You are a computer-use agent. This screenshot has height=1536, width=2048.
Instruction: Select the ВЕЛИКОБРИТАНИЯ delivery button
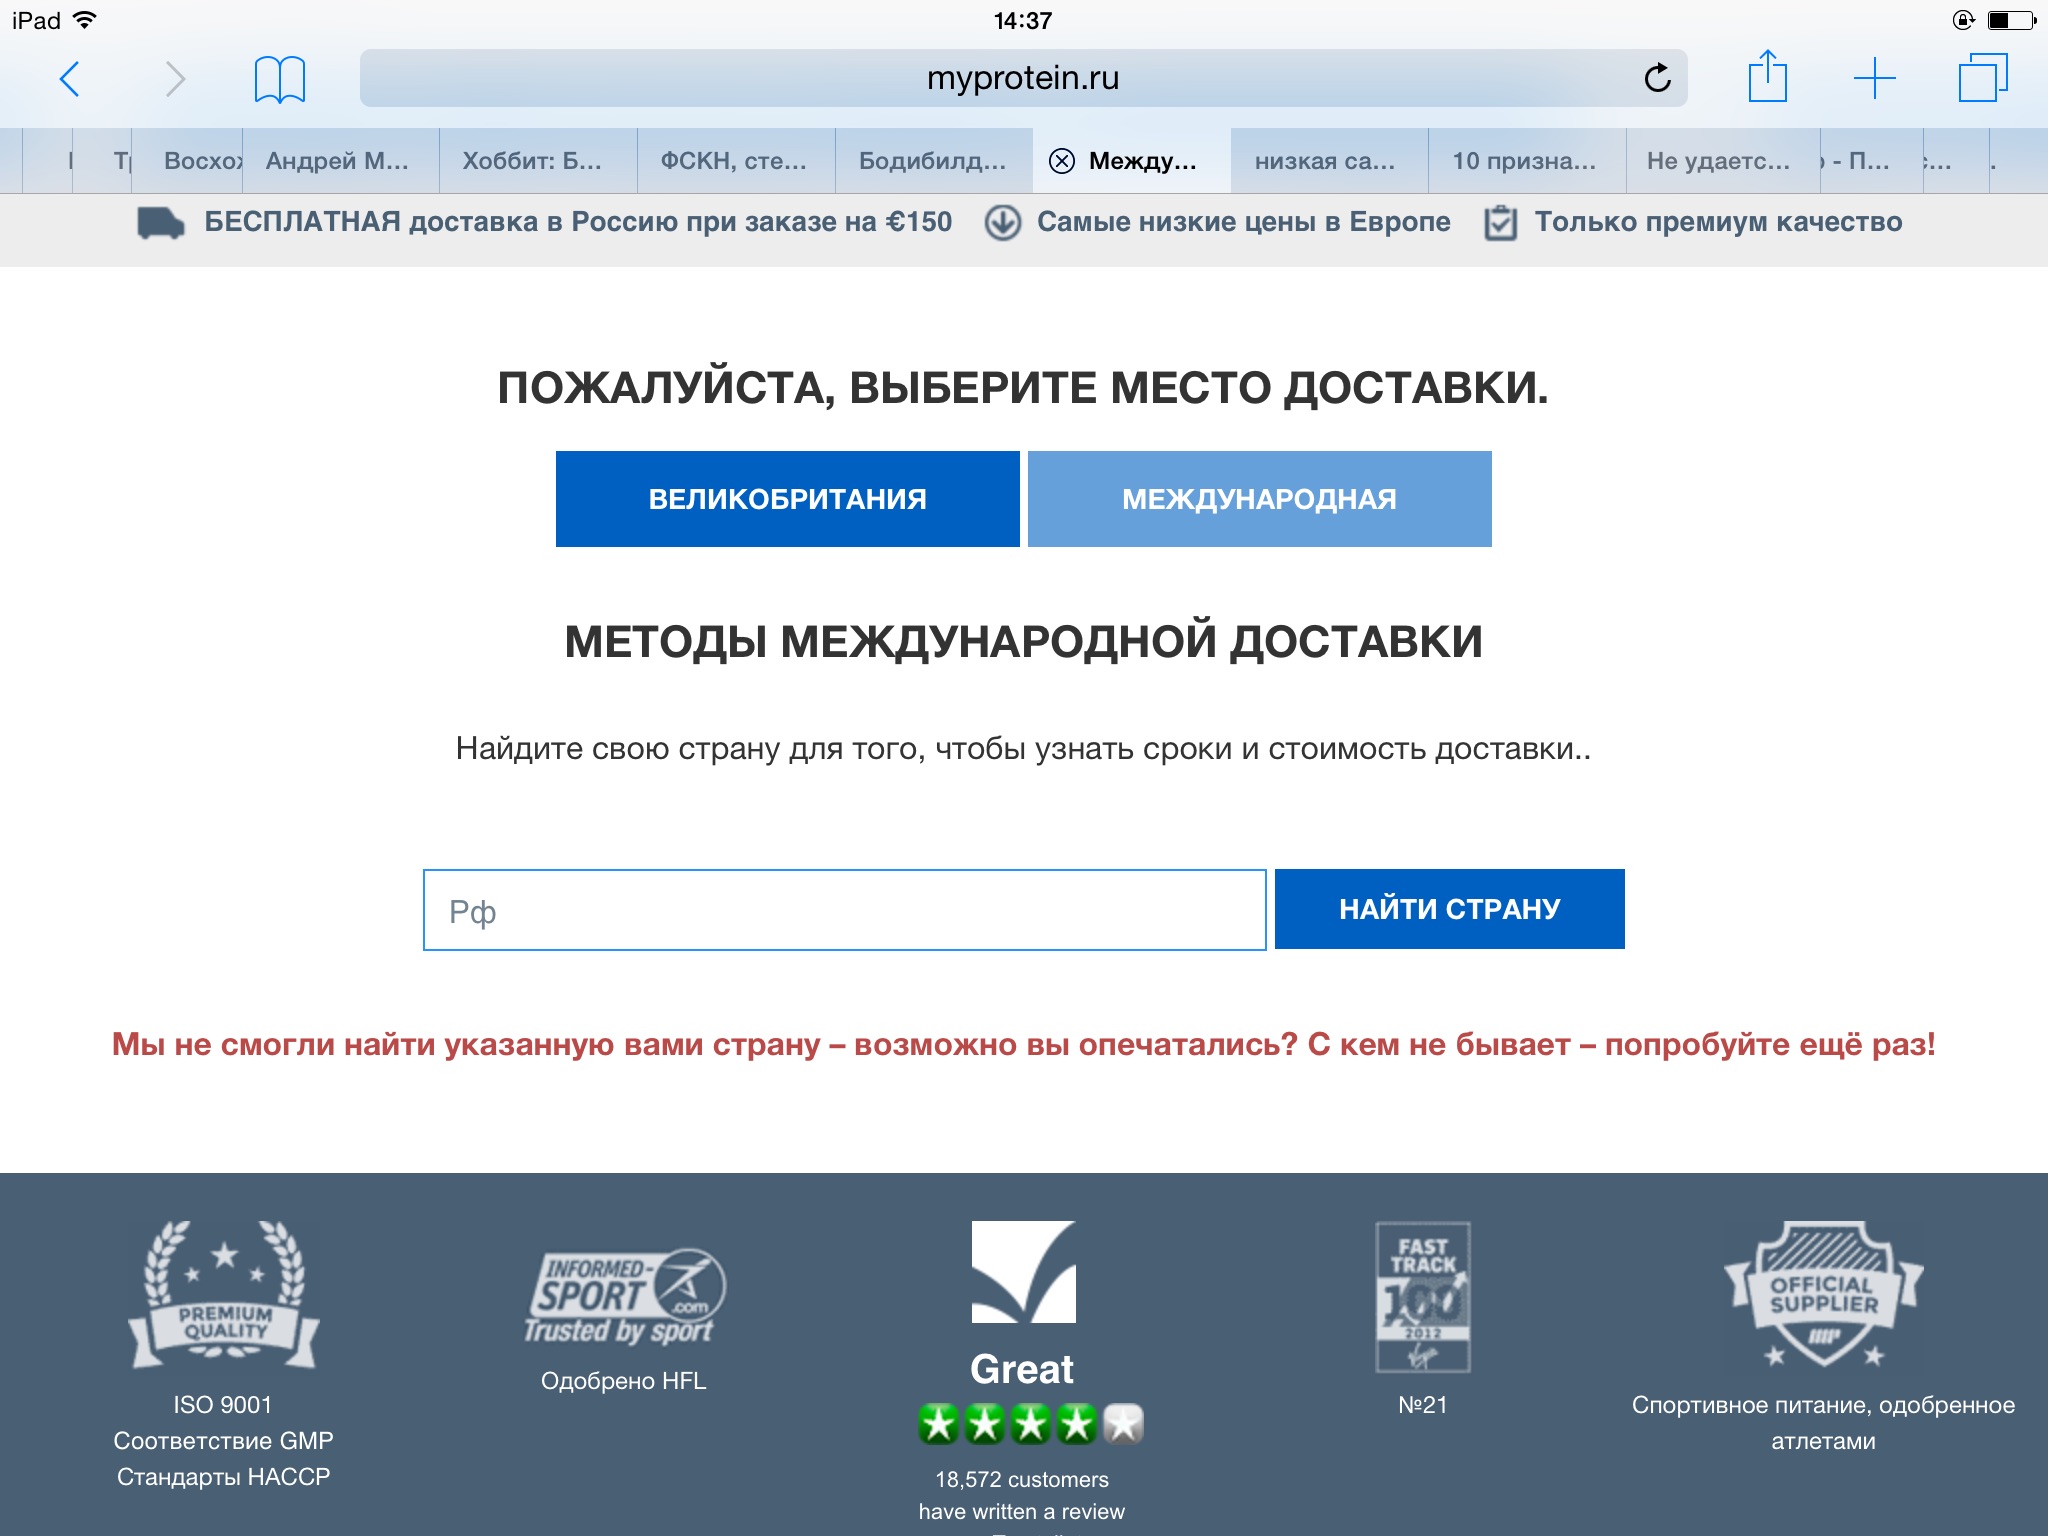[x=788, y=499]
